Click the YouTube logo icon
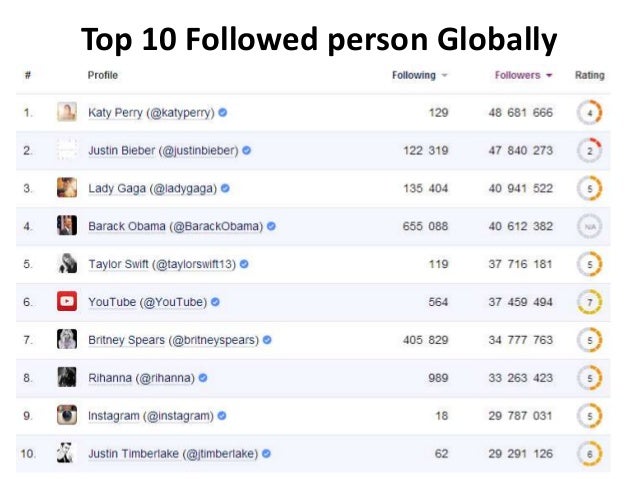Viewport: 638px width, 479px height. 67,301
